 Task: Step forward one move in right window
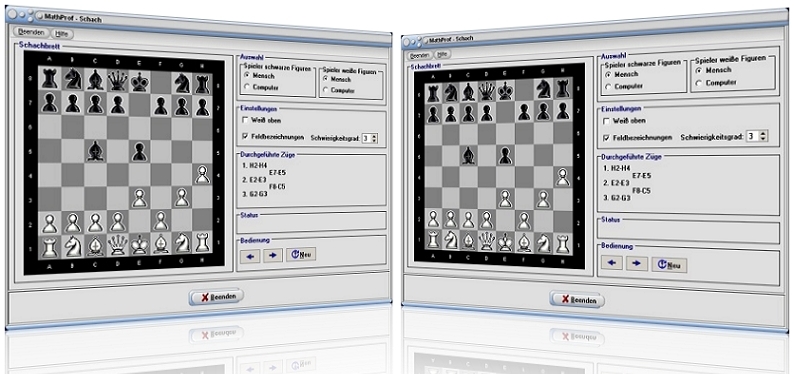tap(637, 264)
